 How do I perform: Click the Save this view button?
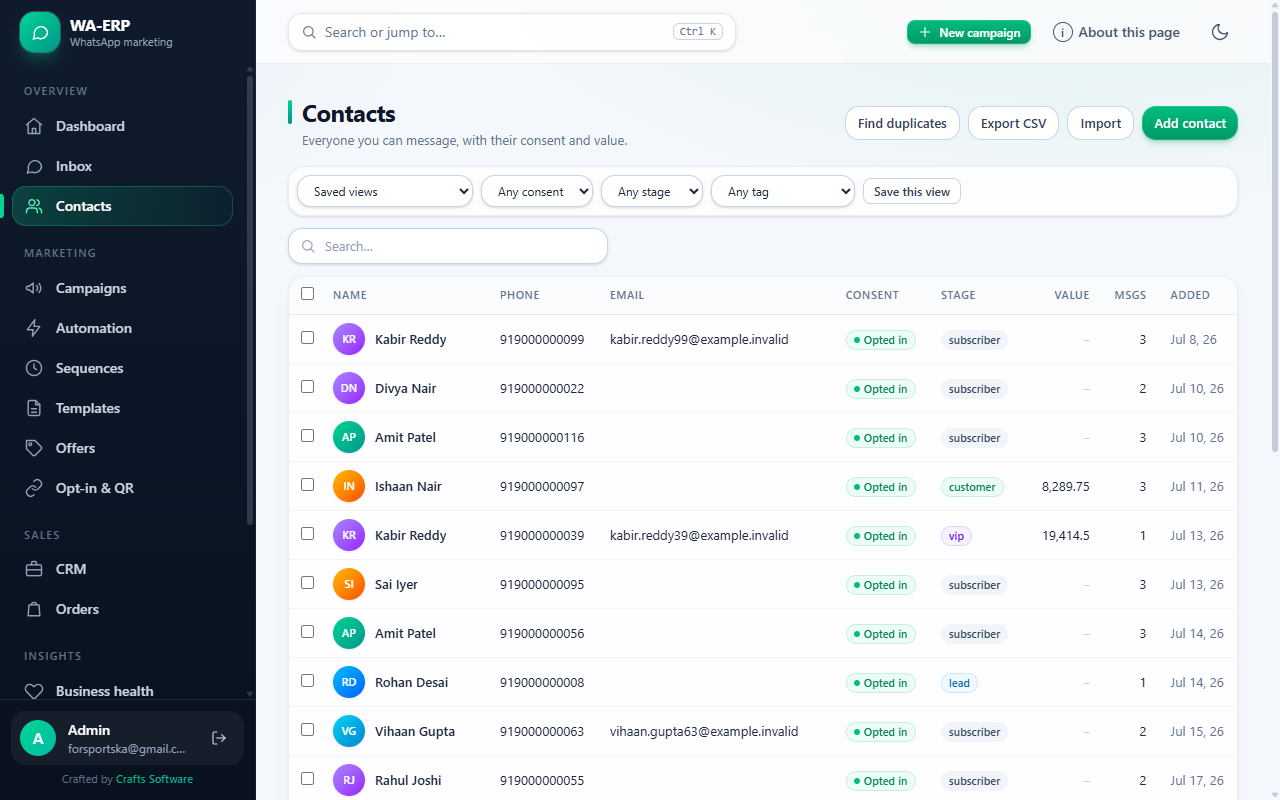tap(912, 191)
